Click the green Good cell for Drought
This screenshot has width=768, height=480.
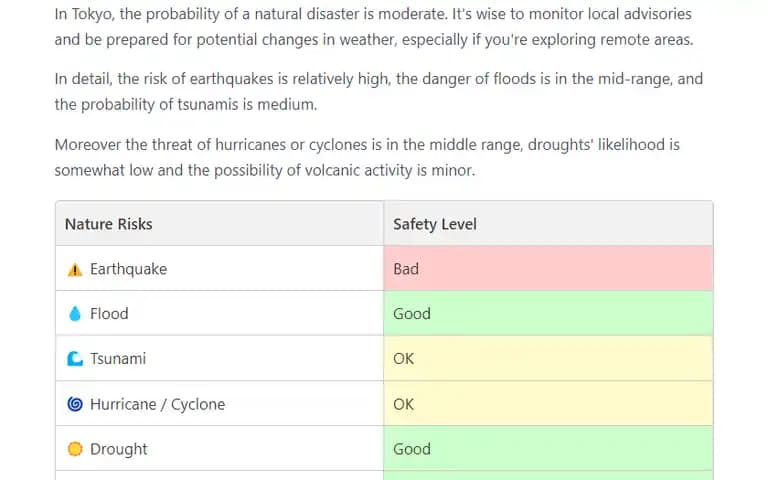(548, 449)
